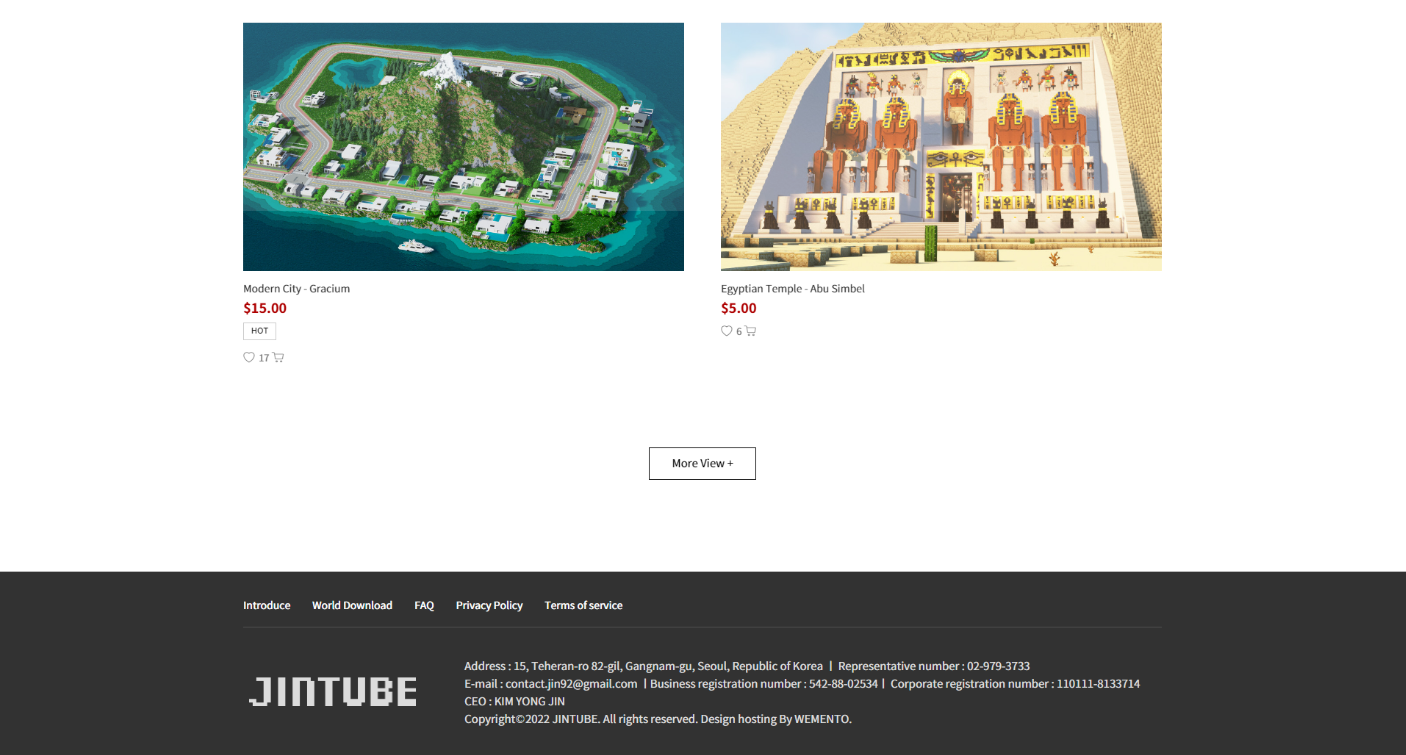Image resolution: width=1406 pixels, height=755 pixels.
Task: Click the Copyright©2022 JINTUBE notice
Action: [x=658, y=719]
